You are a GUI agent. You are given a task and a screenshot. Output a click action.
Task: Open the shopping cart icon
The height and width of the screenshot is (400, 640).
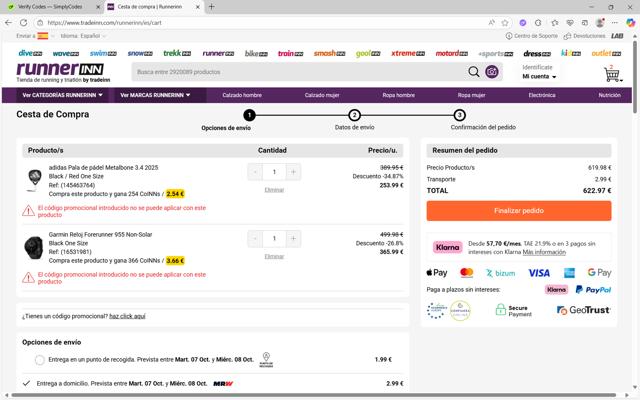pyautogui.click(x=612, y=74)
